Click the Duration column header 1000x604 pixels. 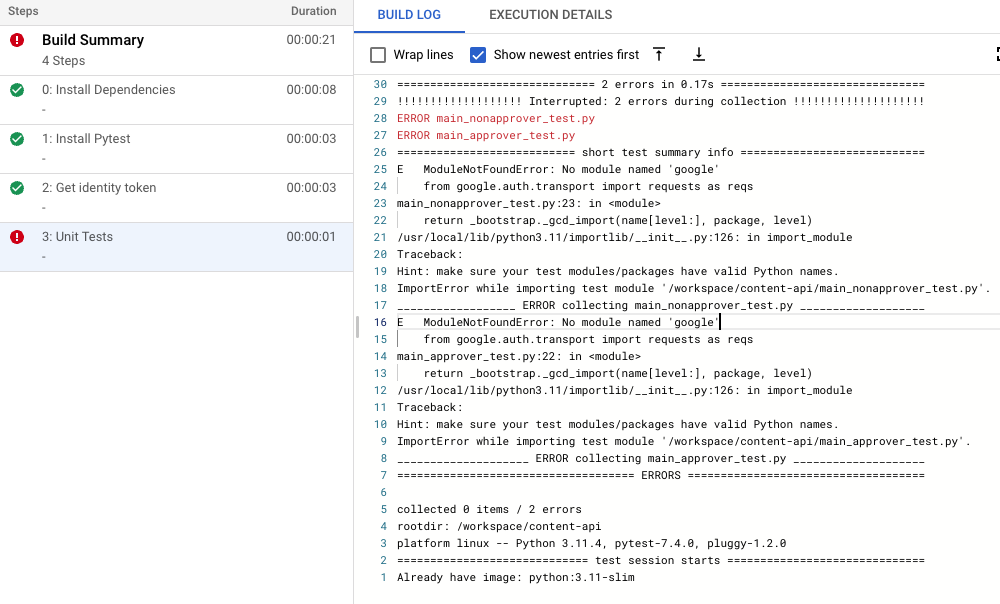pos(313,11)
